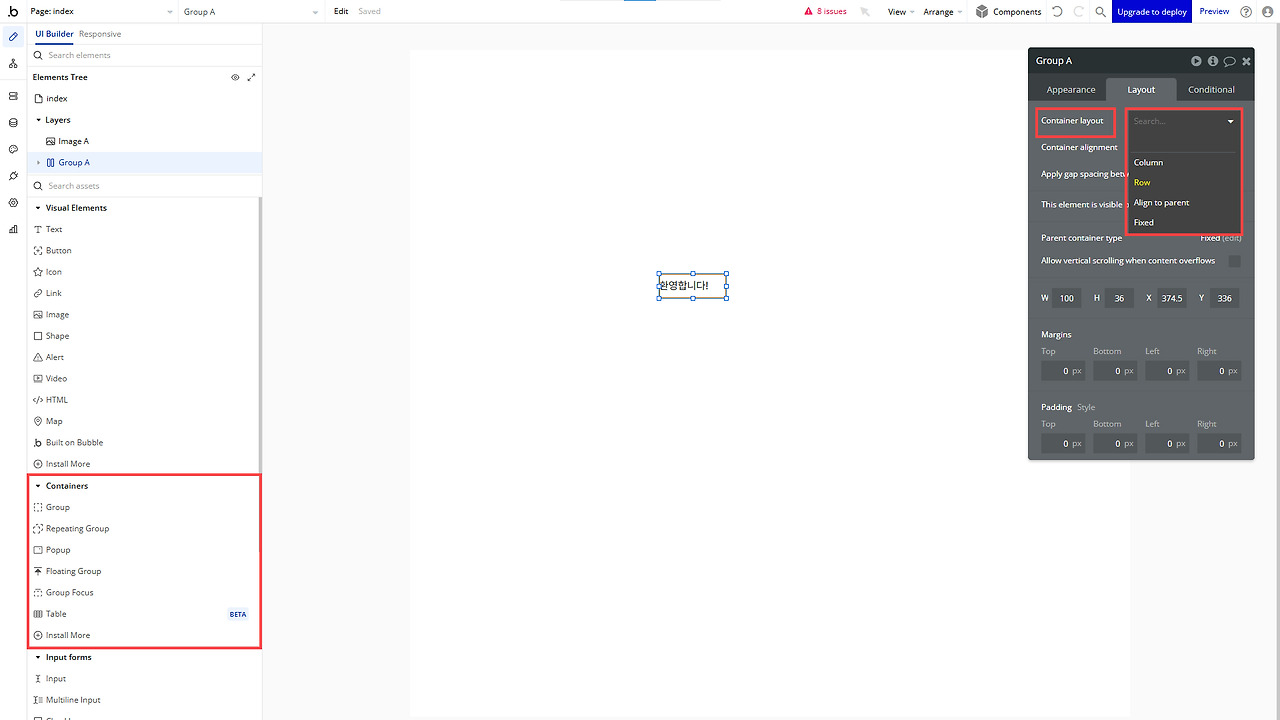Screen dimensions: 1280x720
Task: Switch to the Responsive tab
Action: tap(100, 34)
